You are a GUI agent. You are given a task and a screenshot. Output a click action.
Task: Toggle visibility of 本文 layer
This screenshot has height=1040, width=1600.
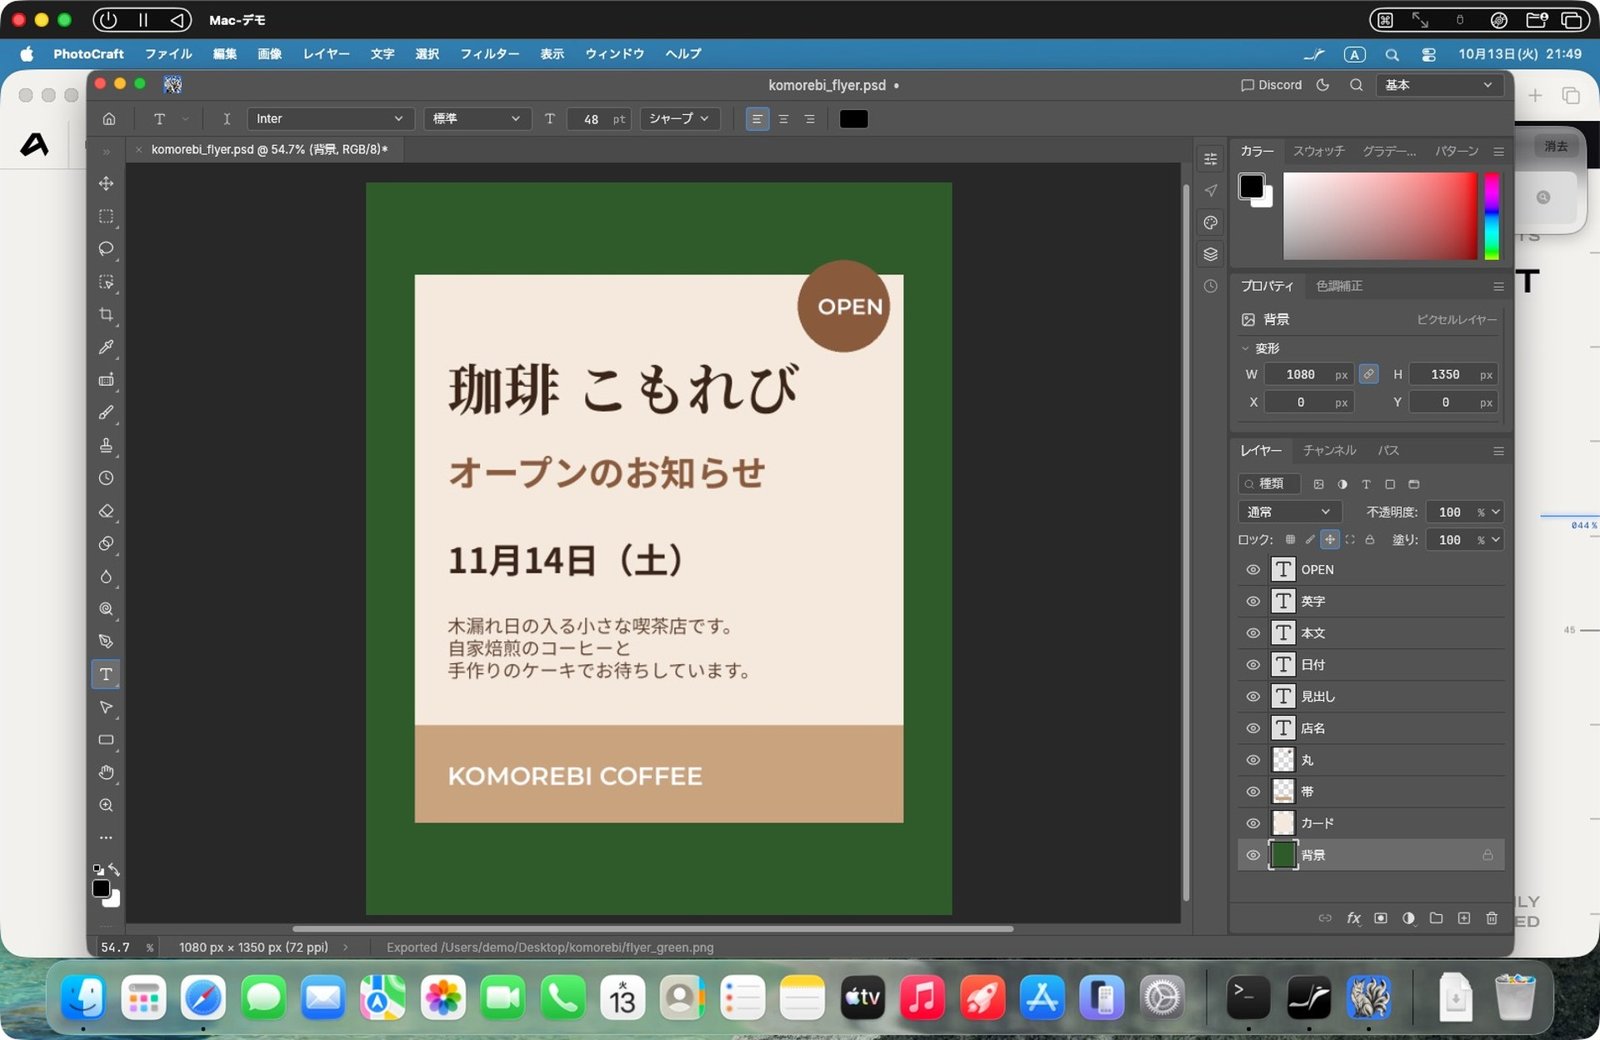pos(1252,633)
